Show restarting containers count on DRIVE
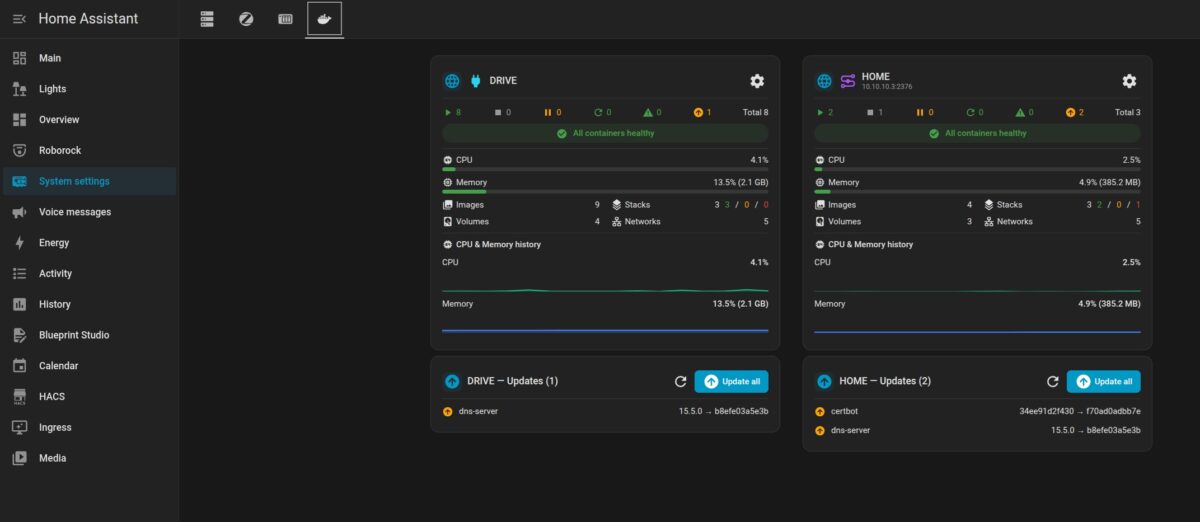This screenshot has height=522, width=1200. (x=602, y=112)
